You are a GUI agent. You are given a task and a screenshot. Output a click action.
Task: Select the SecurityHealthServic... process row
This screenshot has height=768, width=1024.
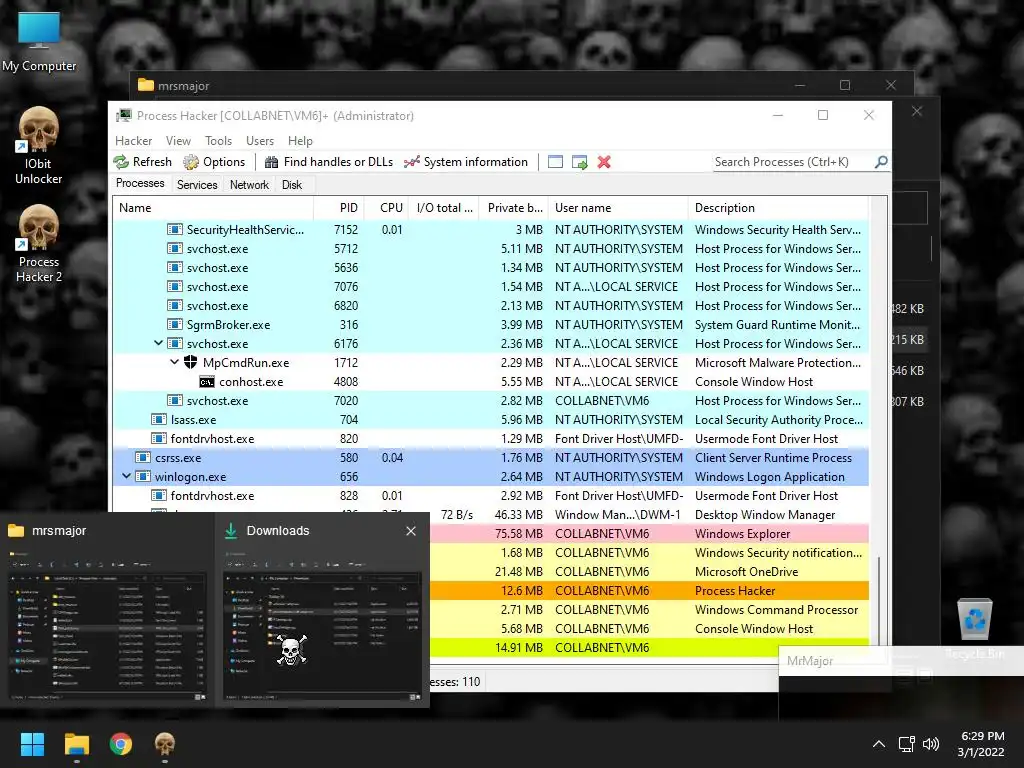[x=490, y=230]
